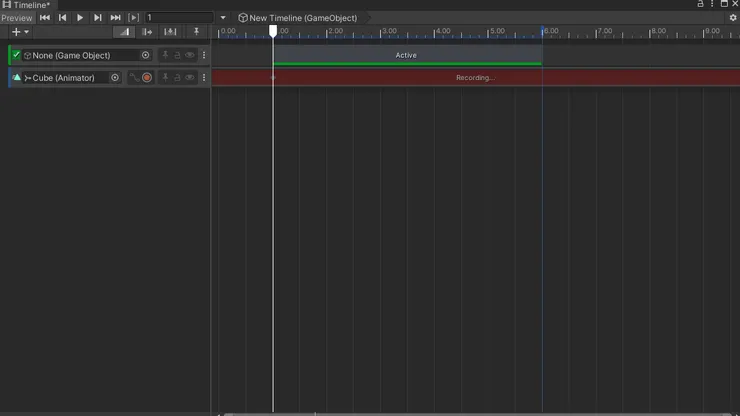Mute the Cube (Animator) track
Image resolution: width=740 pixels, height=416 pixels.
pyautogui.click(x=190, y=77)
